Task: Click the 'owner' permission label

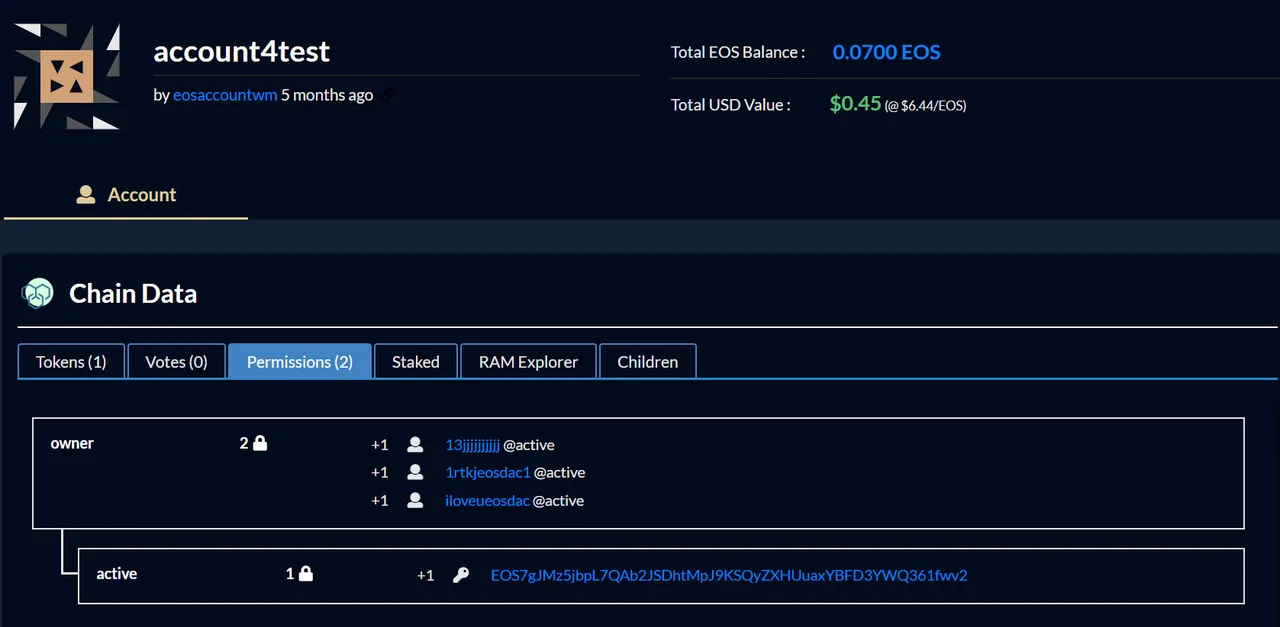Action: [72, 443]
